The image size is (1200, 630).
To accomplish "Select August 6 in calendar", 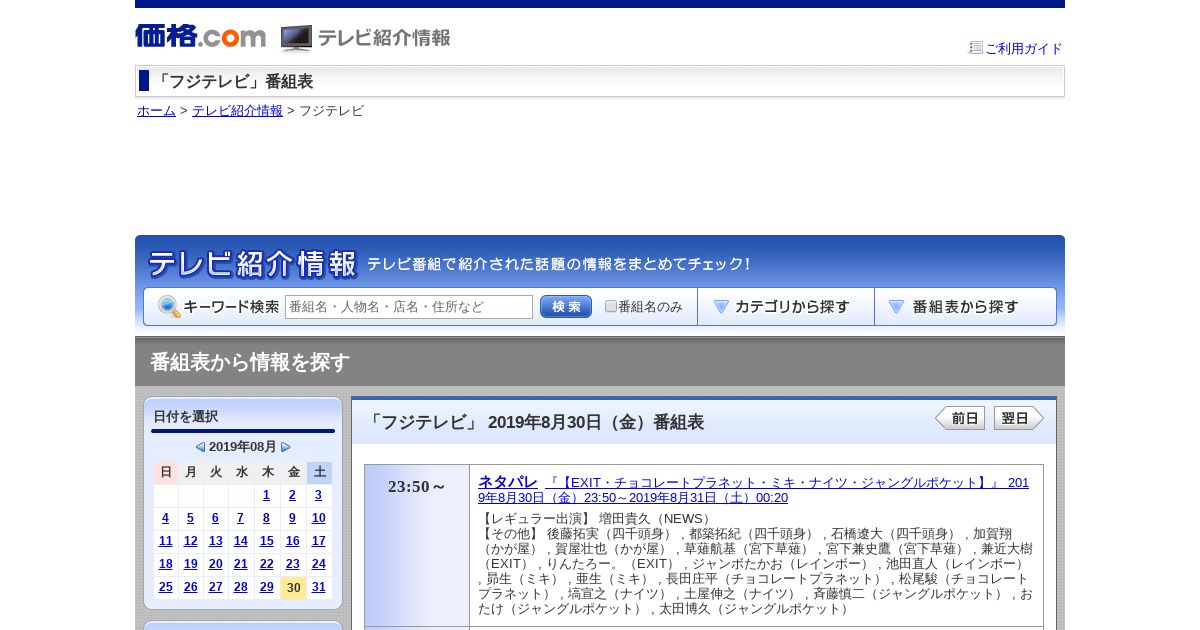I will pyautogui.click(x=215, y=518).
